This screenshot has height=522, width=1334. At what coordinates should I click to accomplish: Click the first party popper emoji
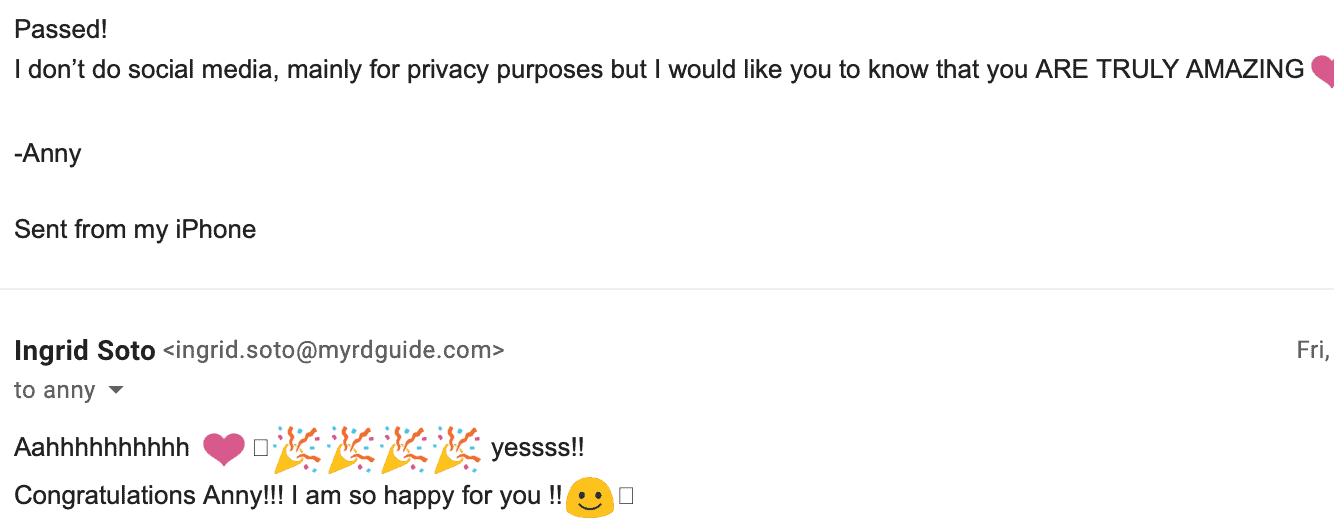(296, 448)
